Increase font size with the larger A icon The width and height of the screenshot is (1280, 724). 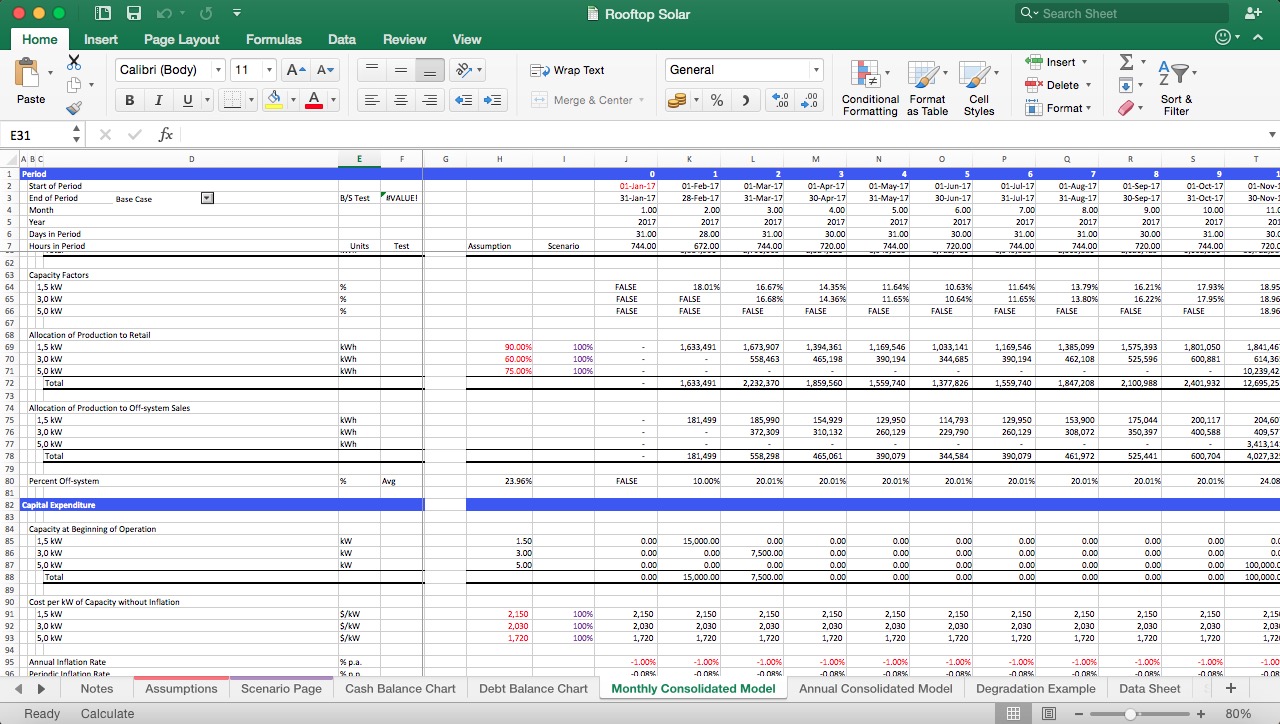[296, 70]
